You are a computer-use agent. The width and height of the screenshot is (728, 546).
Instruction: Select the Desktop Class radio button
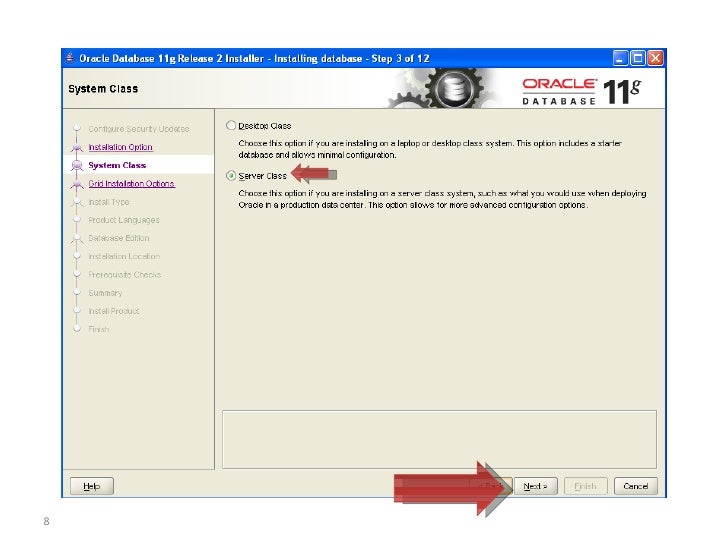(231, 125)
